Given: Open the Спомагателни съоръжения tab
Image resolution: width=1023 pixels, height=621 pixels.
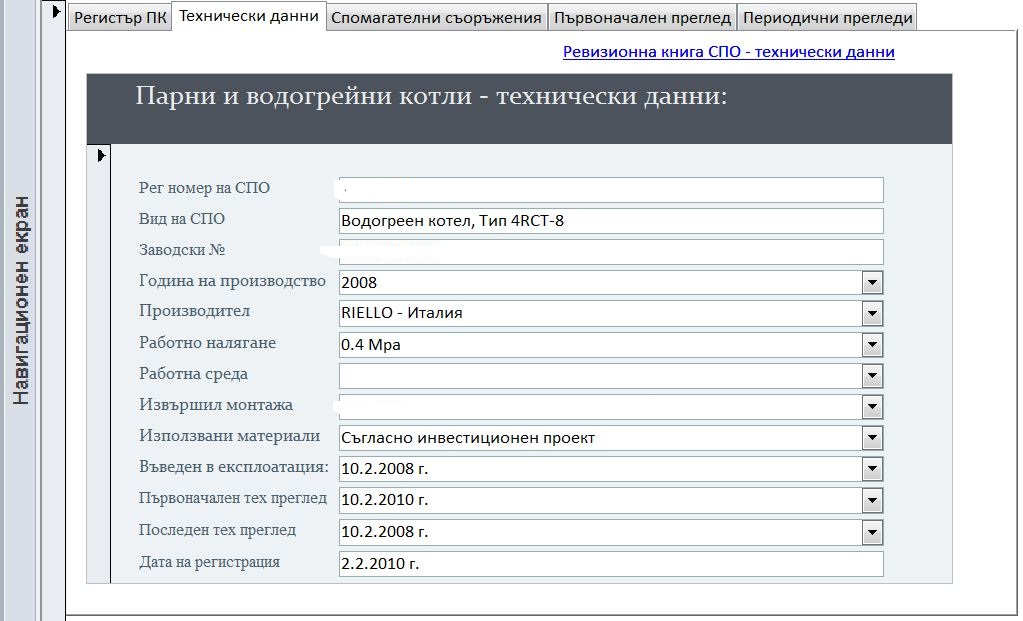Looking at the screenshot, I should coord(436,18).
